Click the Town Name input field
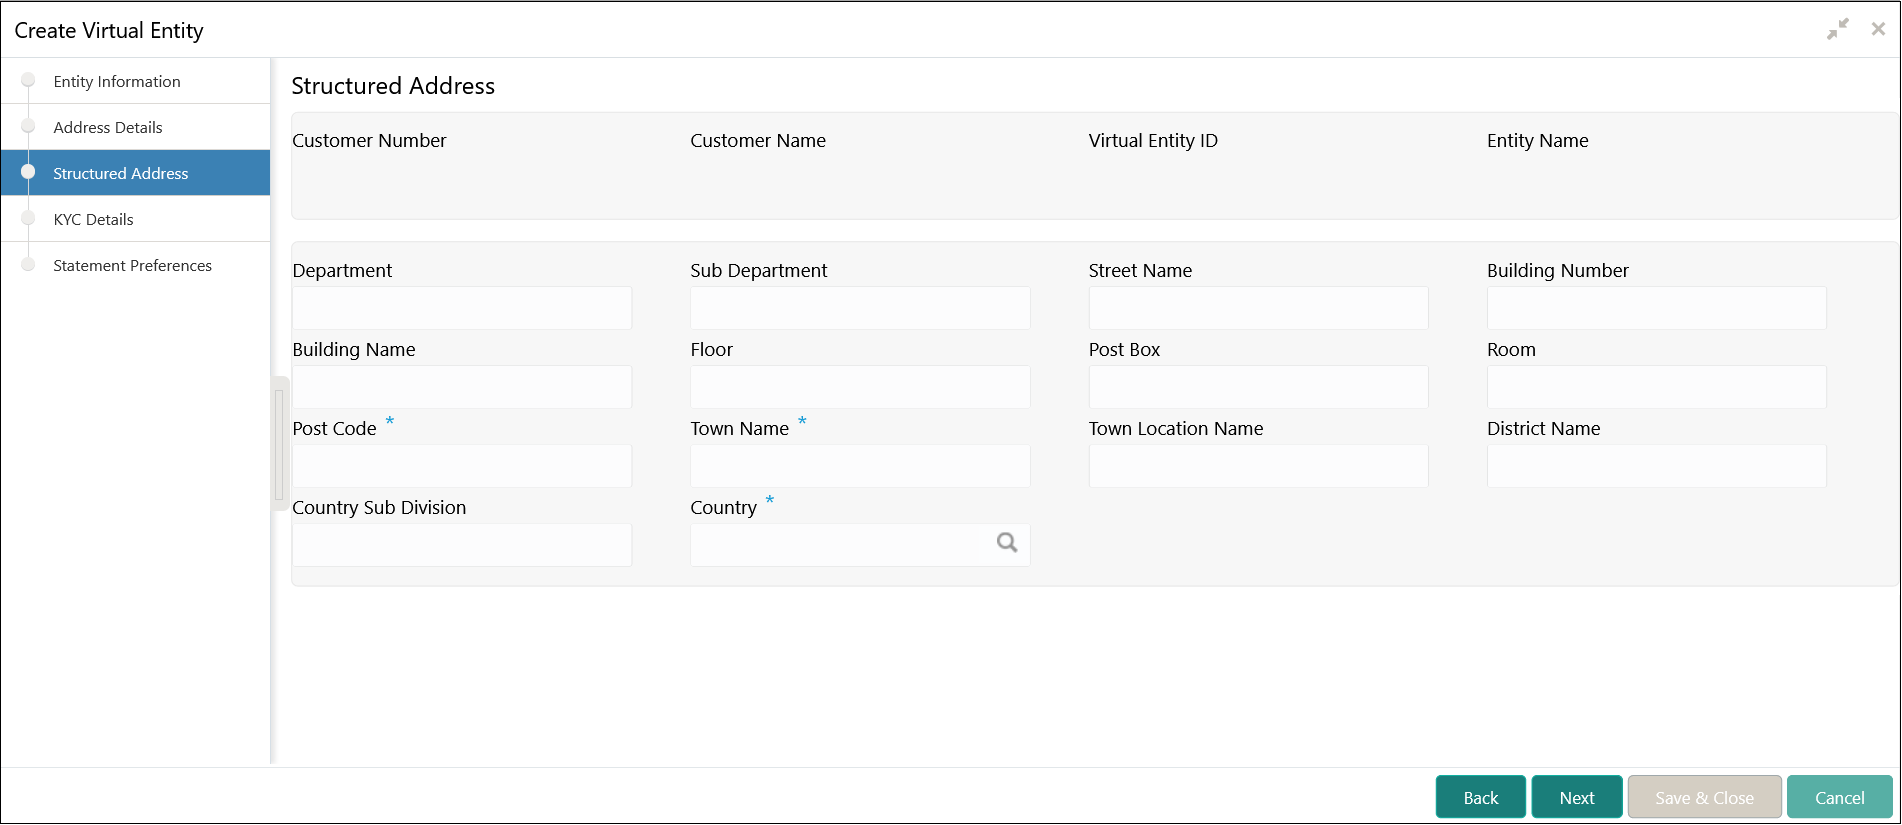Image resolution: width=1902 pixels, height=825 pixels. pyautogui.click(x=860, y=466)
